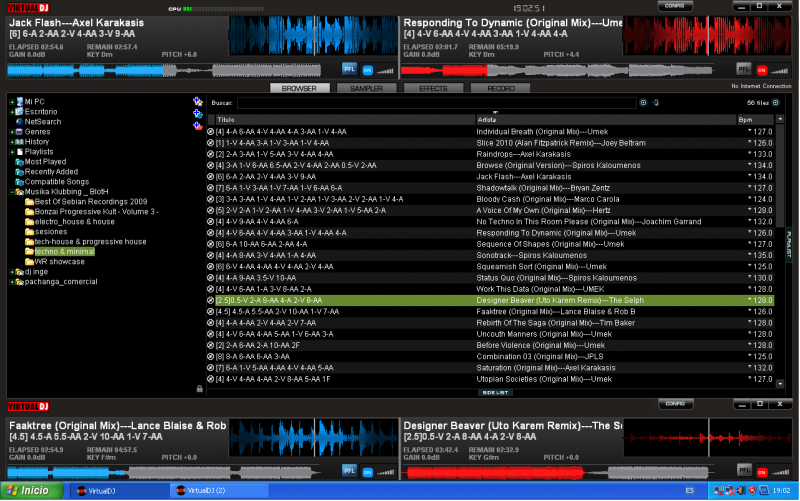This screenshot has height=501, width=800.
Task: Switch to the BROWSER tab
Action: (299, 88)
